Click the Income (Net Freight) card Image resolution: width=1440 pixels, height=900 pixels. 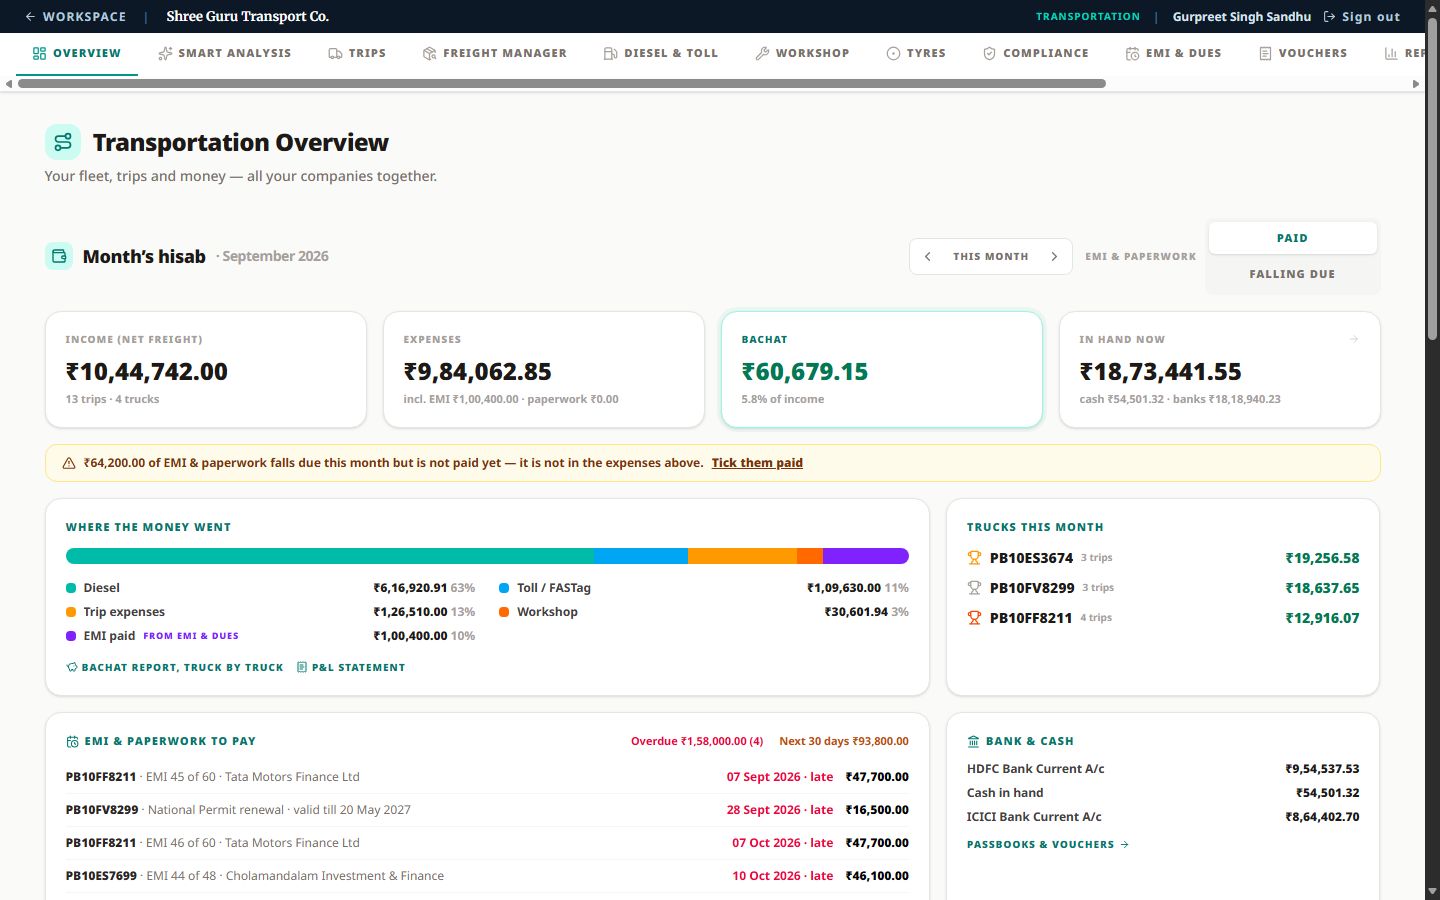(x=206, y=370)
